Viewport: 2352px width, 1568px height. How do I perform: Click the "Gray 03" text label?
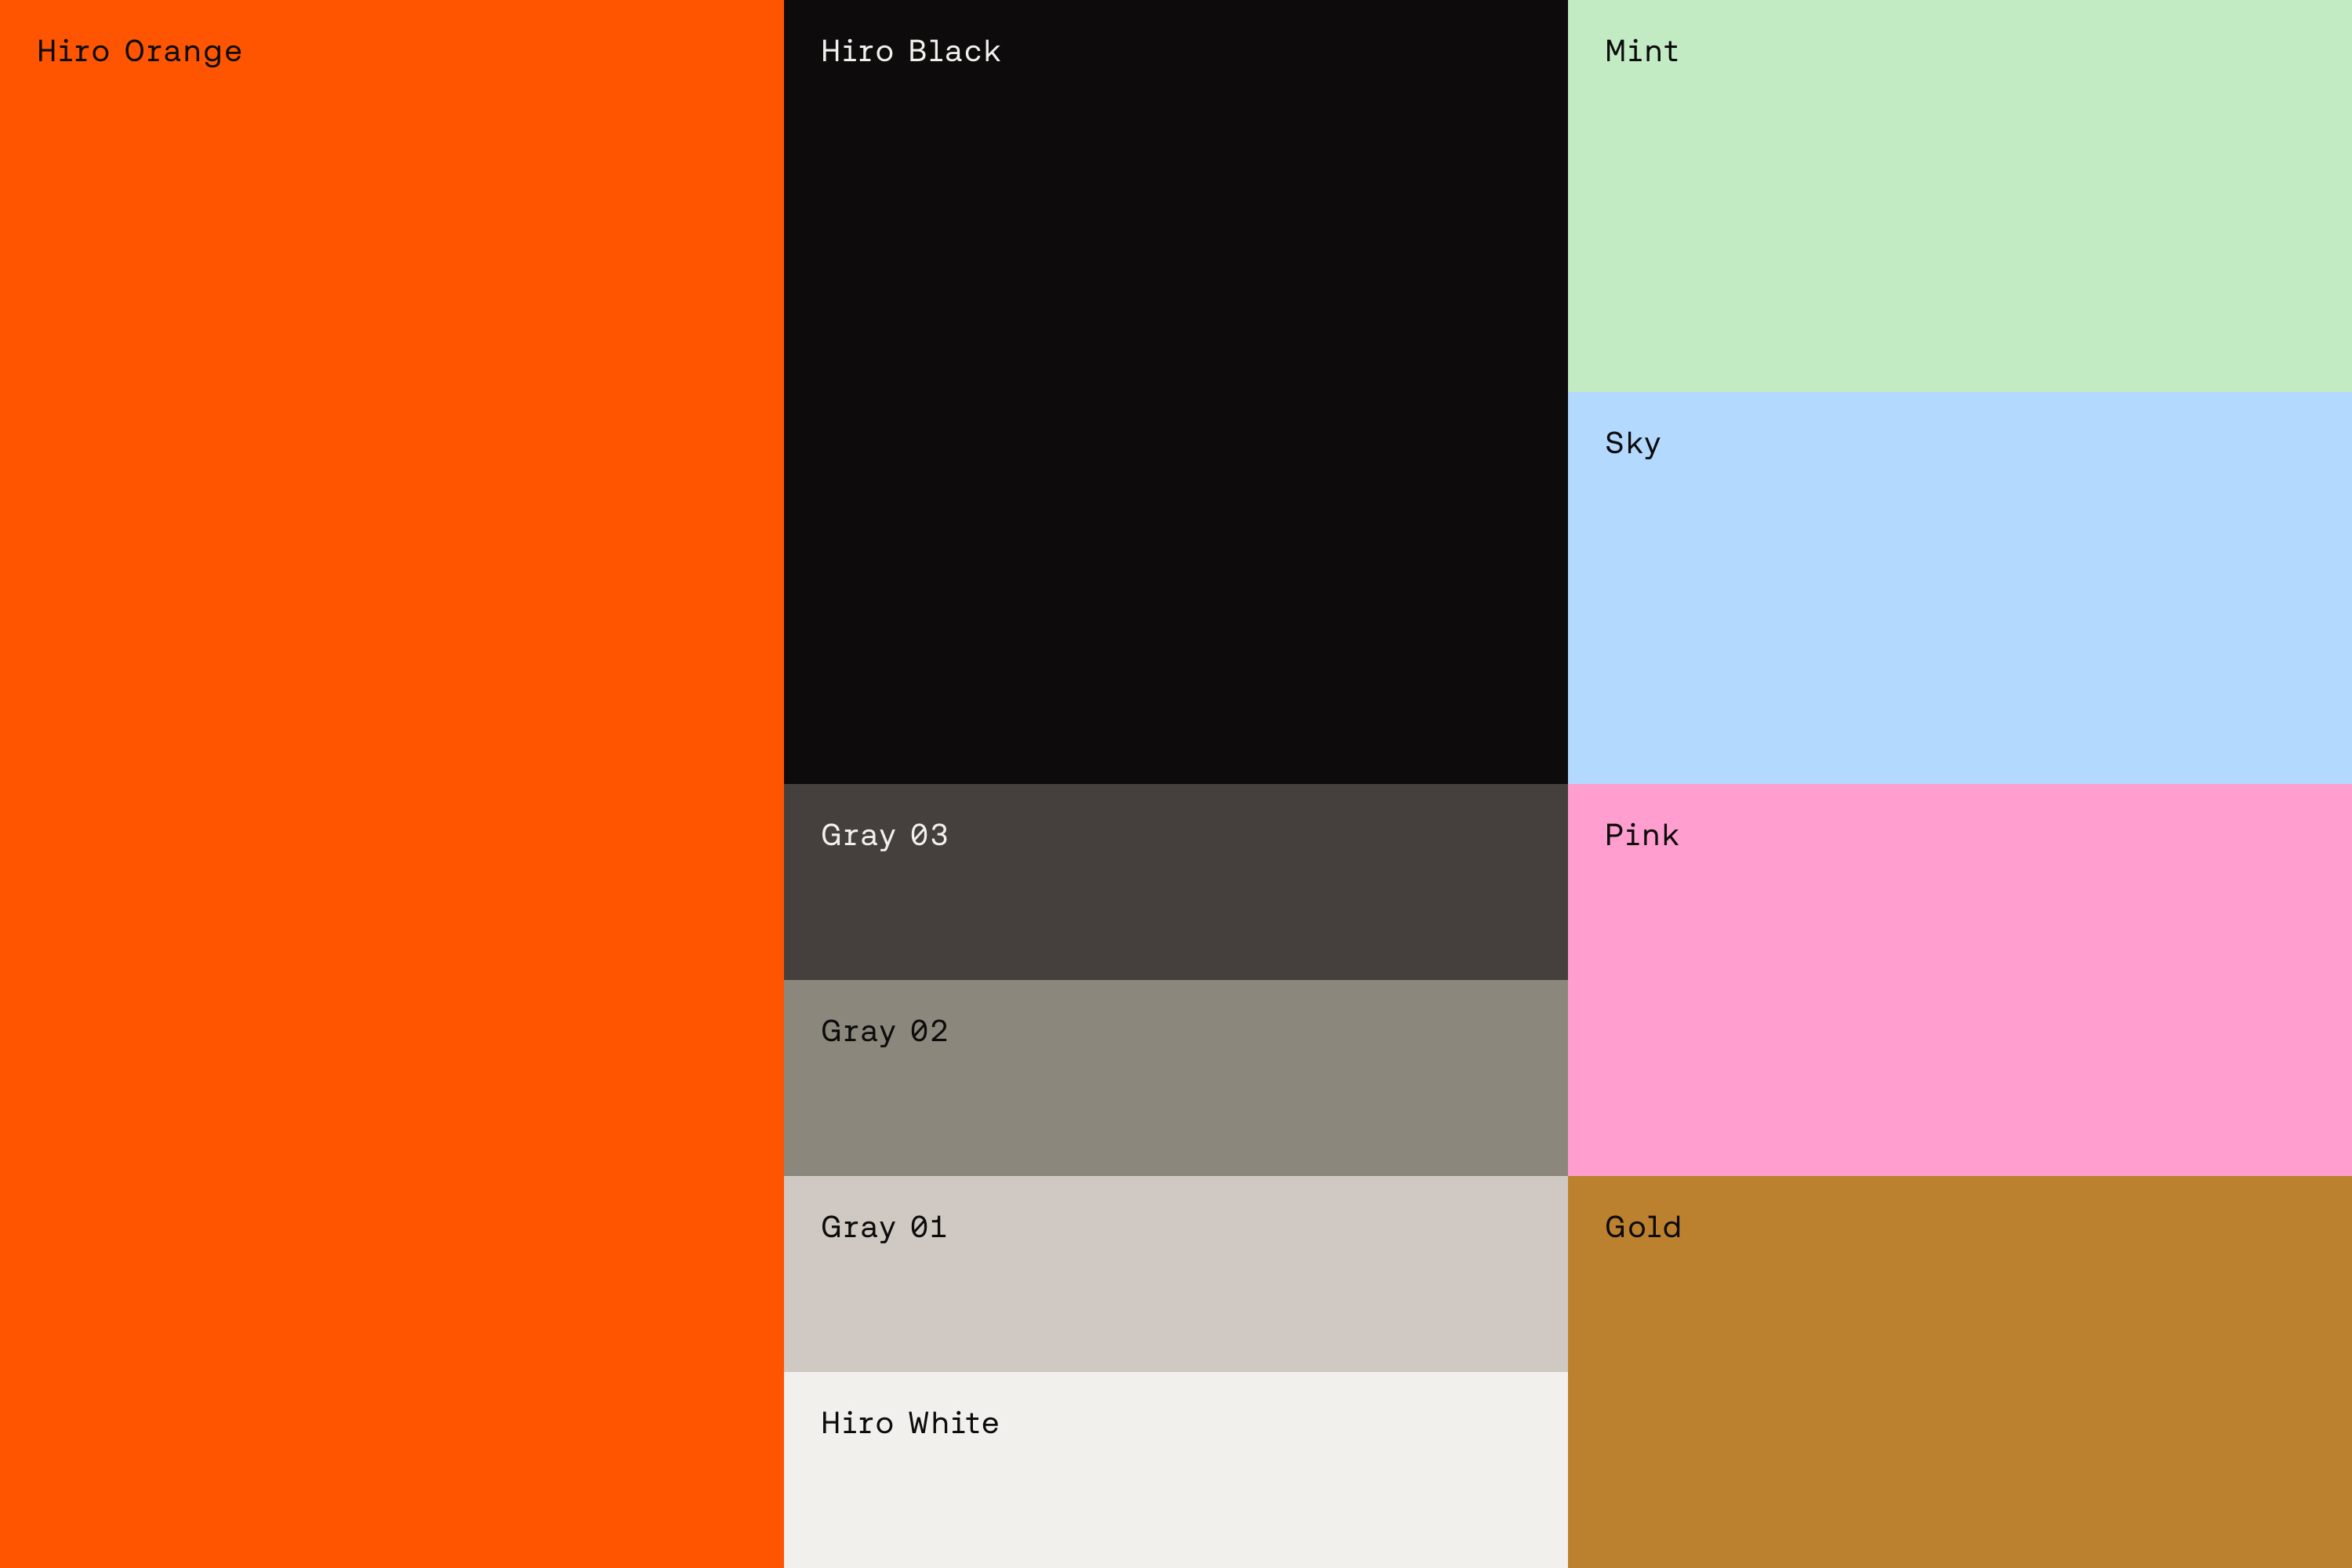[884, 835]
